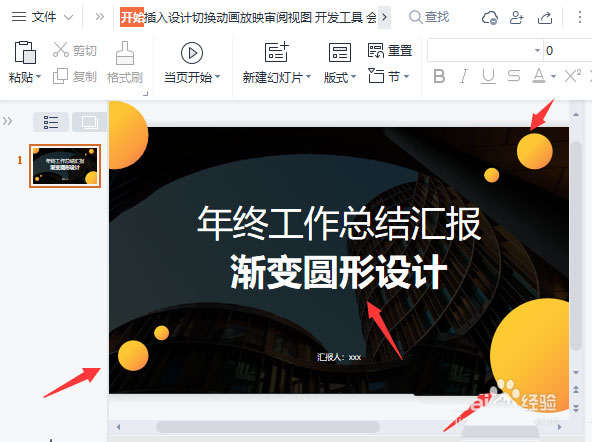Click the subtitle 渐变圆形设计
The width and height of the screenshot is (592, 442).
pos(339,272)
